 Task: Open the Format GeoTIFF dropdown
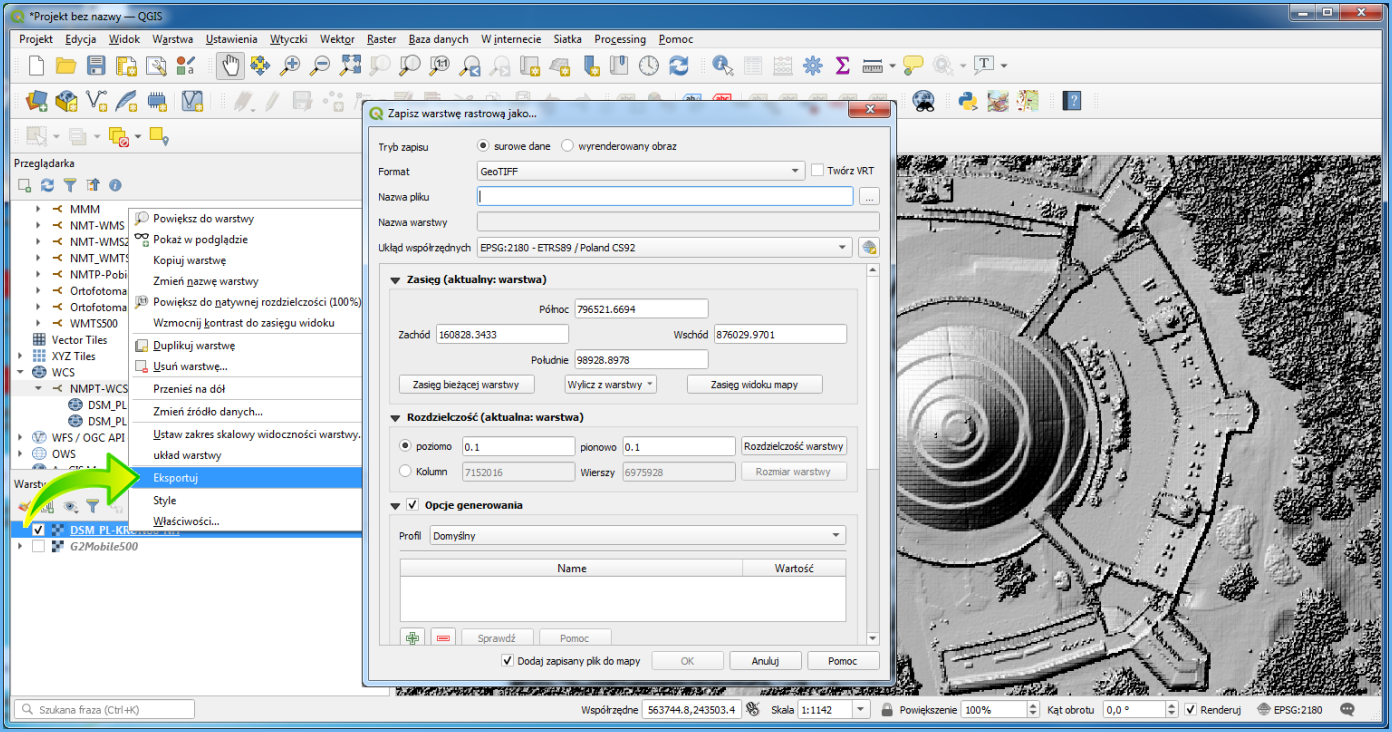point(640,171)
